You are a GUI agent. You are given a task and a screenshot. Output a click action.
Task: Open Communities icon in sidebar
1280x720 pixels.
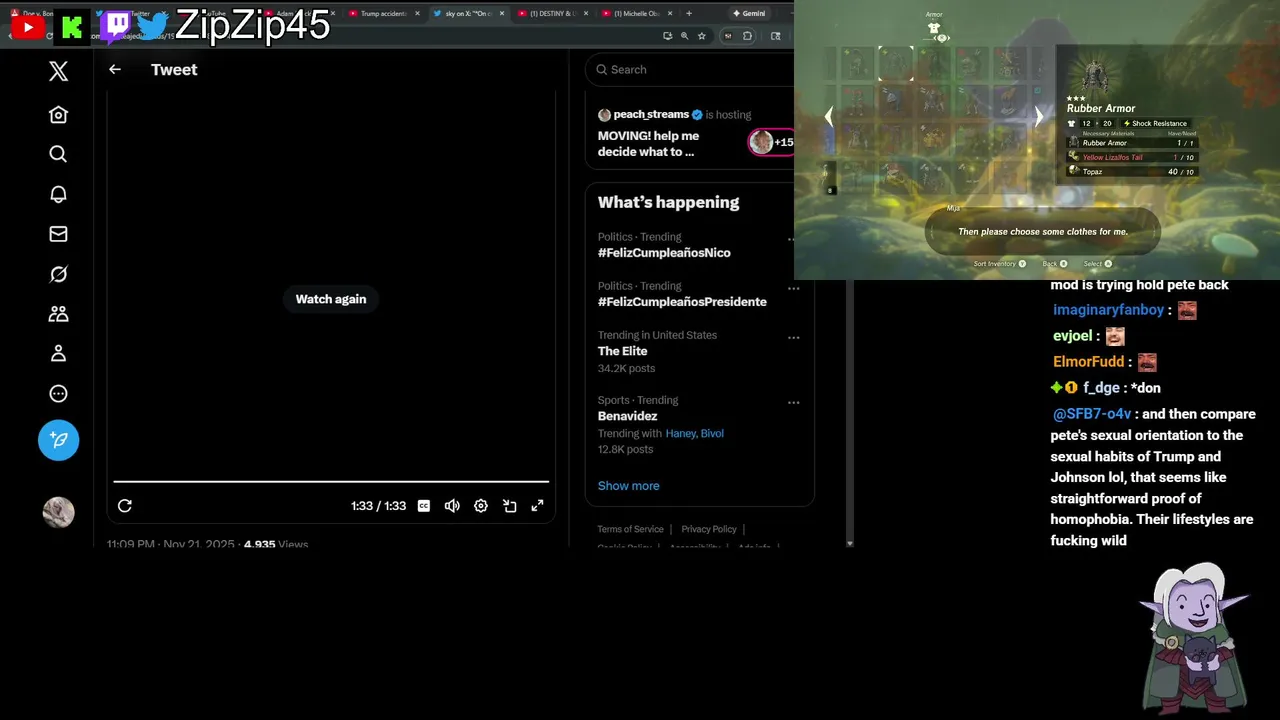58,314
